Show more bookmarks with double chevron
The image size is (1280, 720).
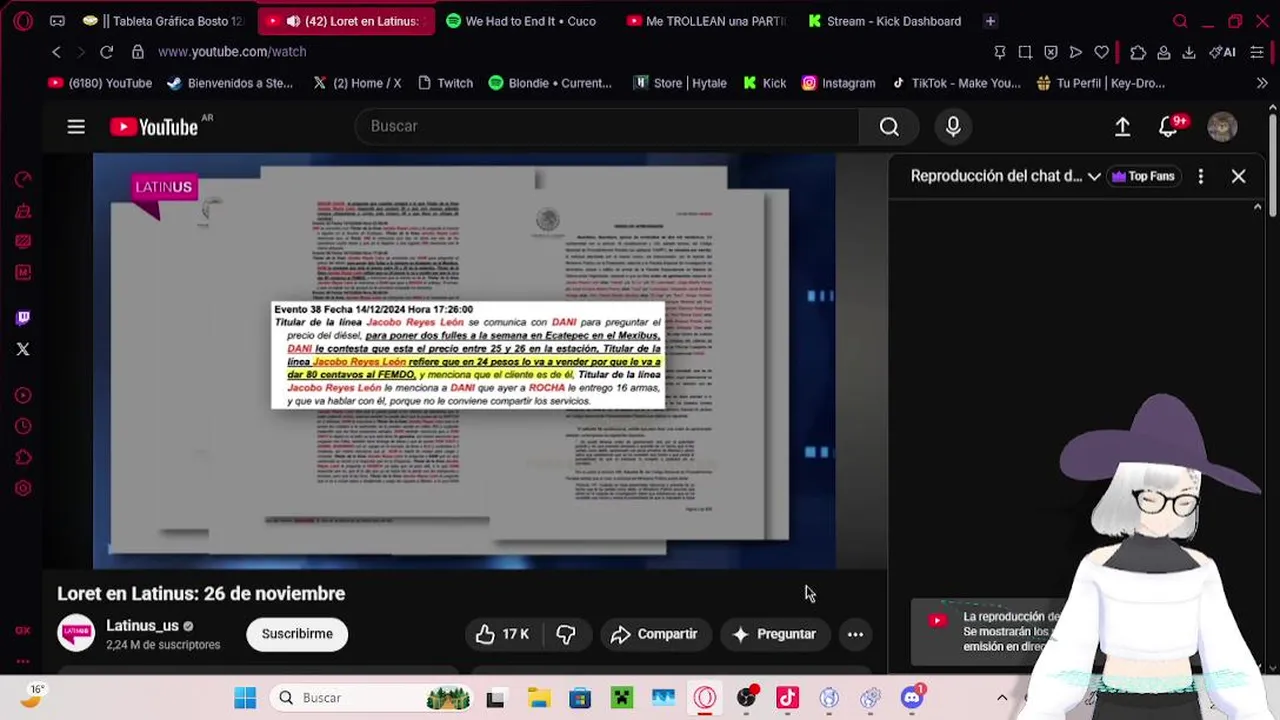point(1262,83)
